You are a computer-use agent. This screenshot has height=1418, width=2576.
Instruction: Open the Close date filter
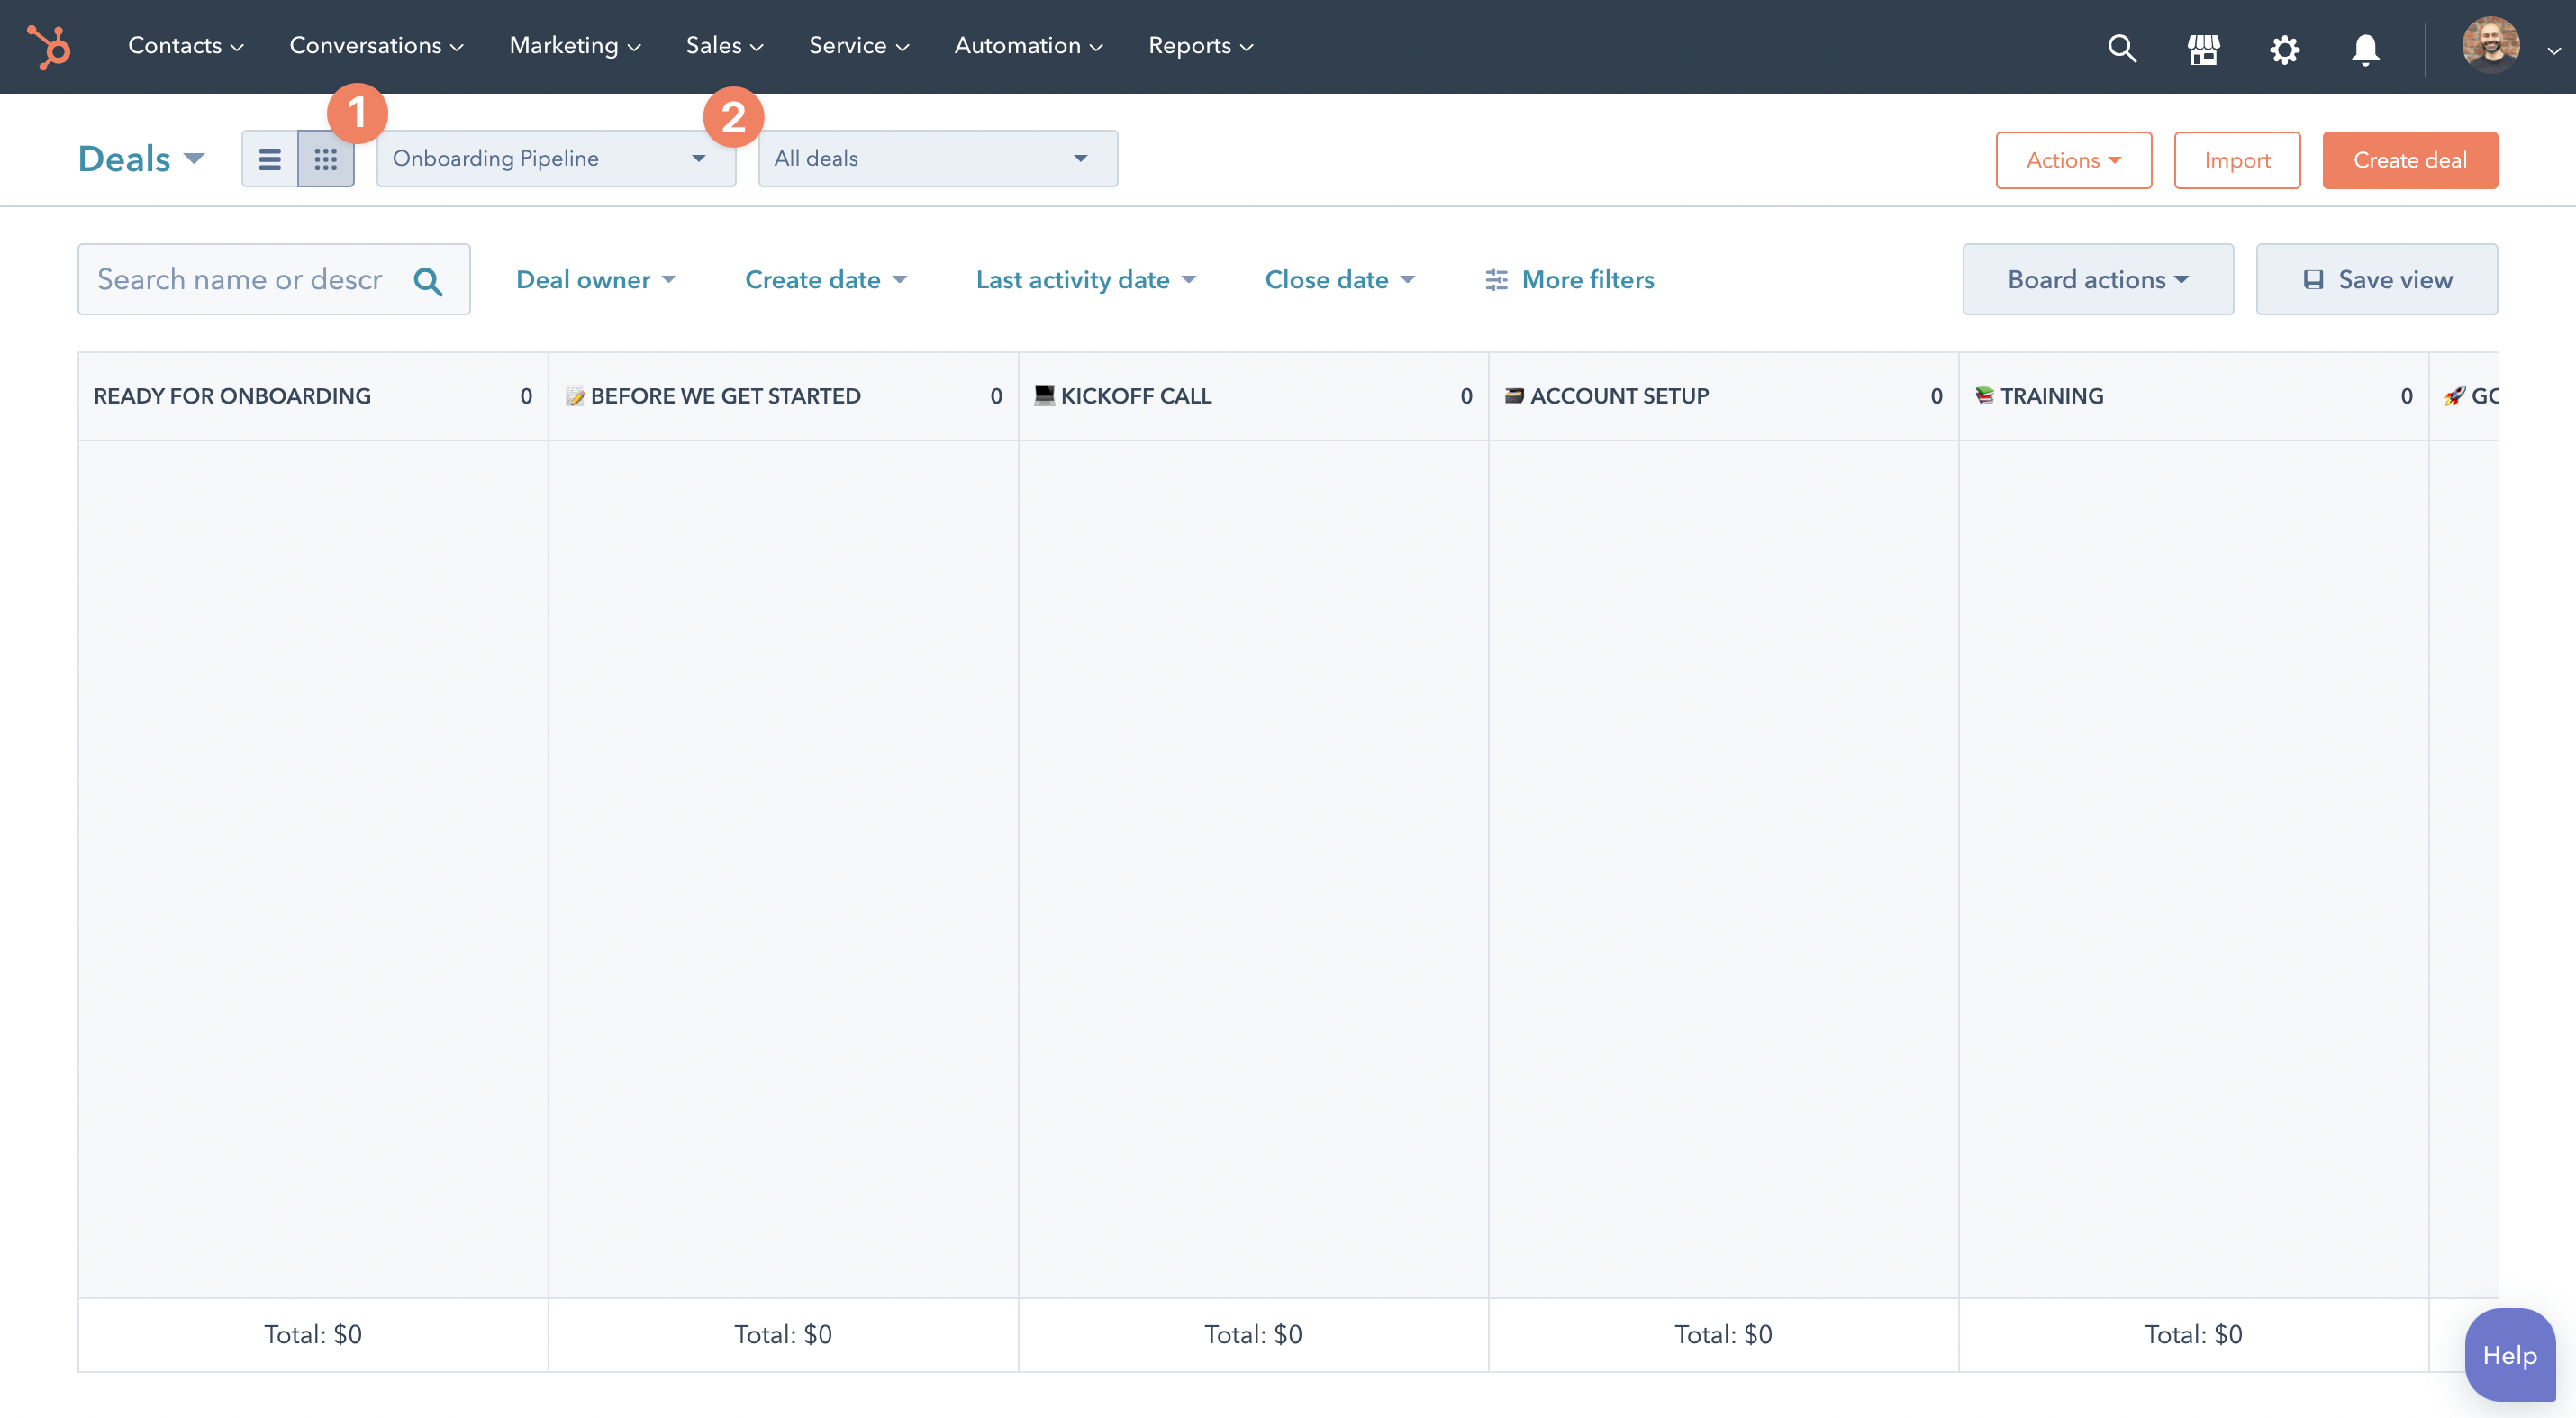click(x=1339, y=280)
